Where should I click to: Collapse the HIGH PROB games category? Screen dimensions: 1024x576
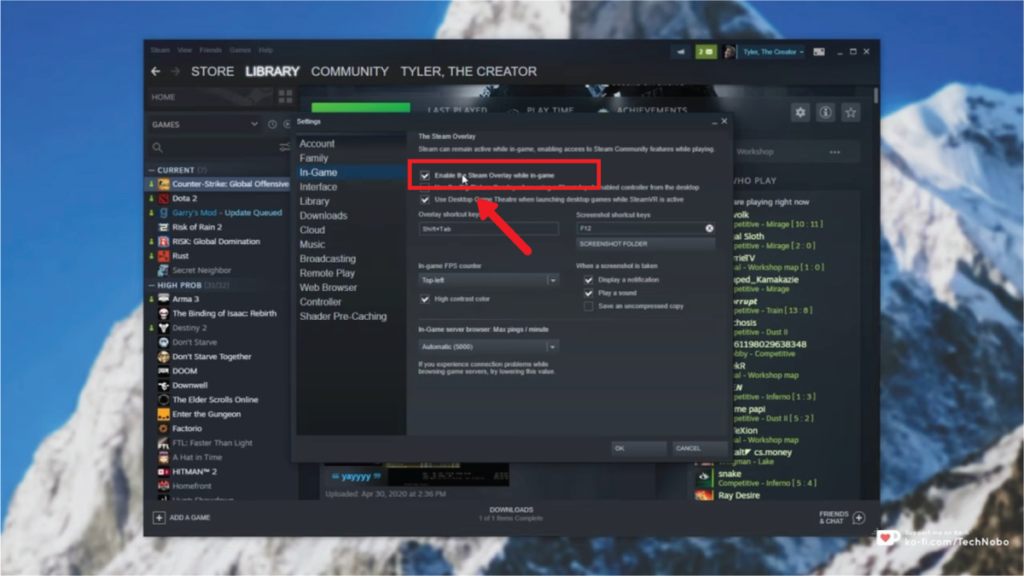(x=152, y=285)
